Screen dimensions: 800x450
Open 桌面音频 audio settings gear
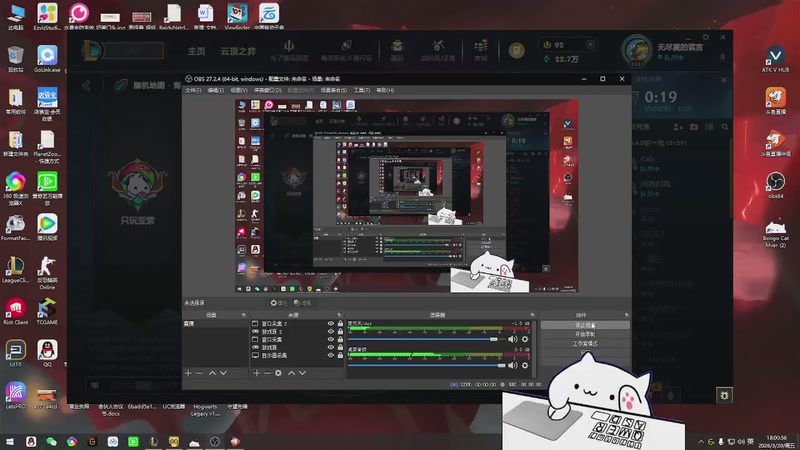(524, 365)
